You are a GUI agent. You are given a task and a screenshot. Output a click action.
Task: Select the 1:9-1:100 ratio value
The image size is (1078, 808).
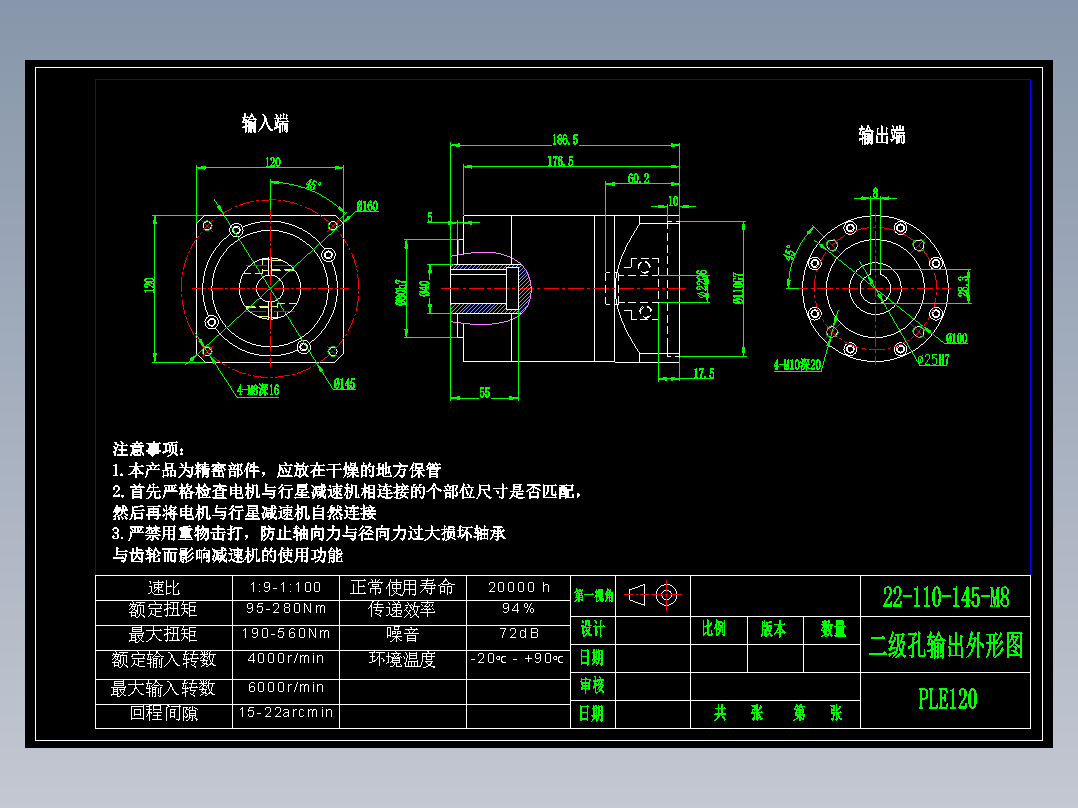(285, 588)
